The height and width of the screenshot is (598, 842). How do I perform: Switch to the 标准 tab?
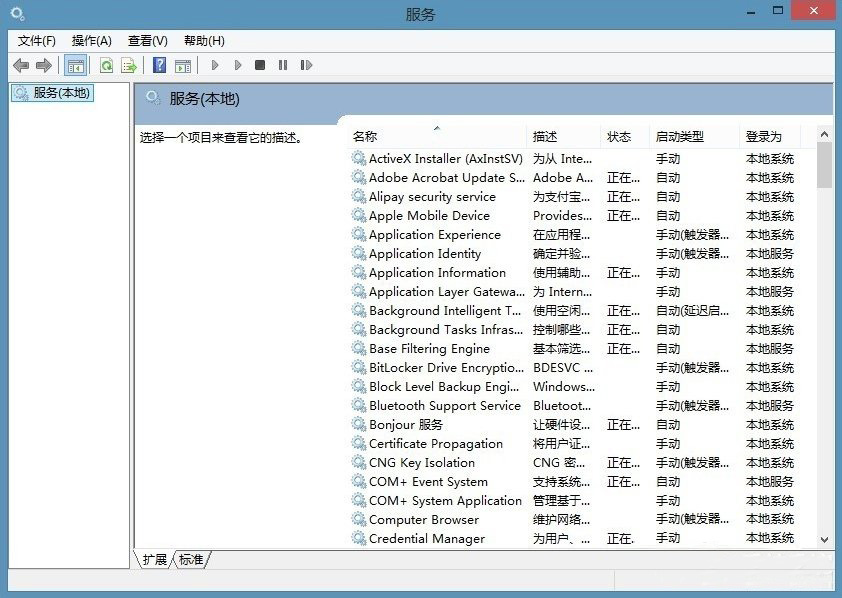190,560
